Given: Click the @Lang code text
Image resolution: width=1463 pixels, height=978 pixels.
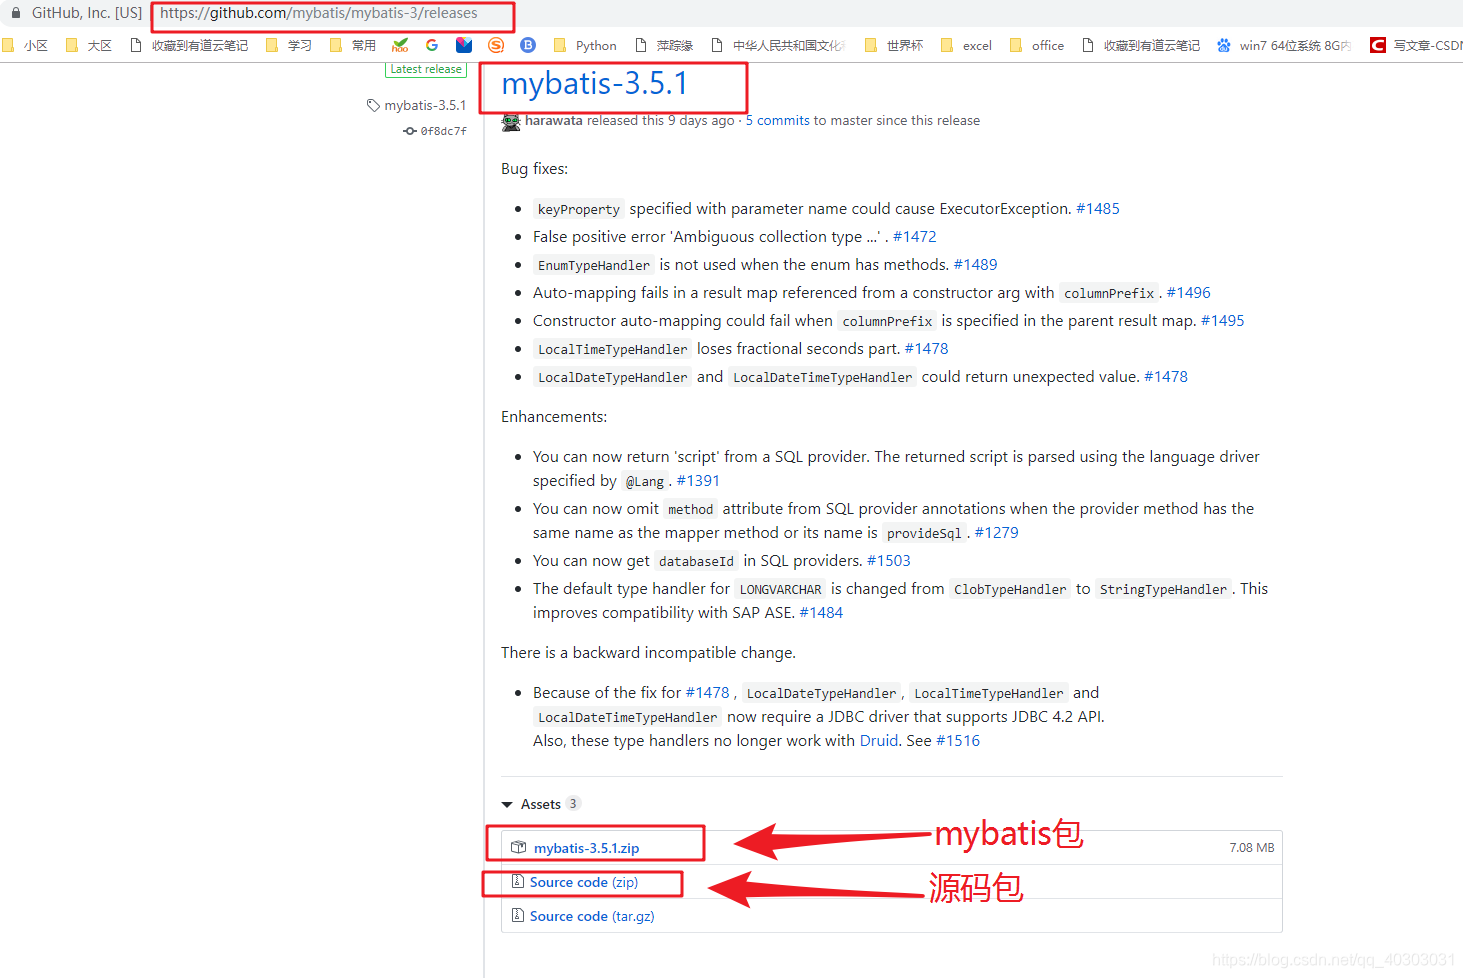Looking at the screenshot, I should tap(645, 481).
